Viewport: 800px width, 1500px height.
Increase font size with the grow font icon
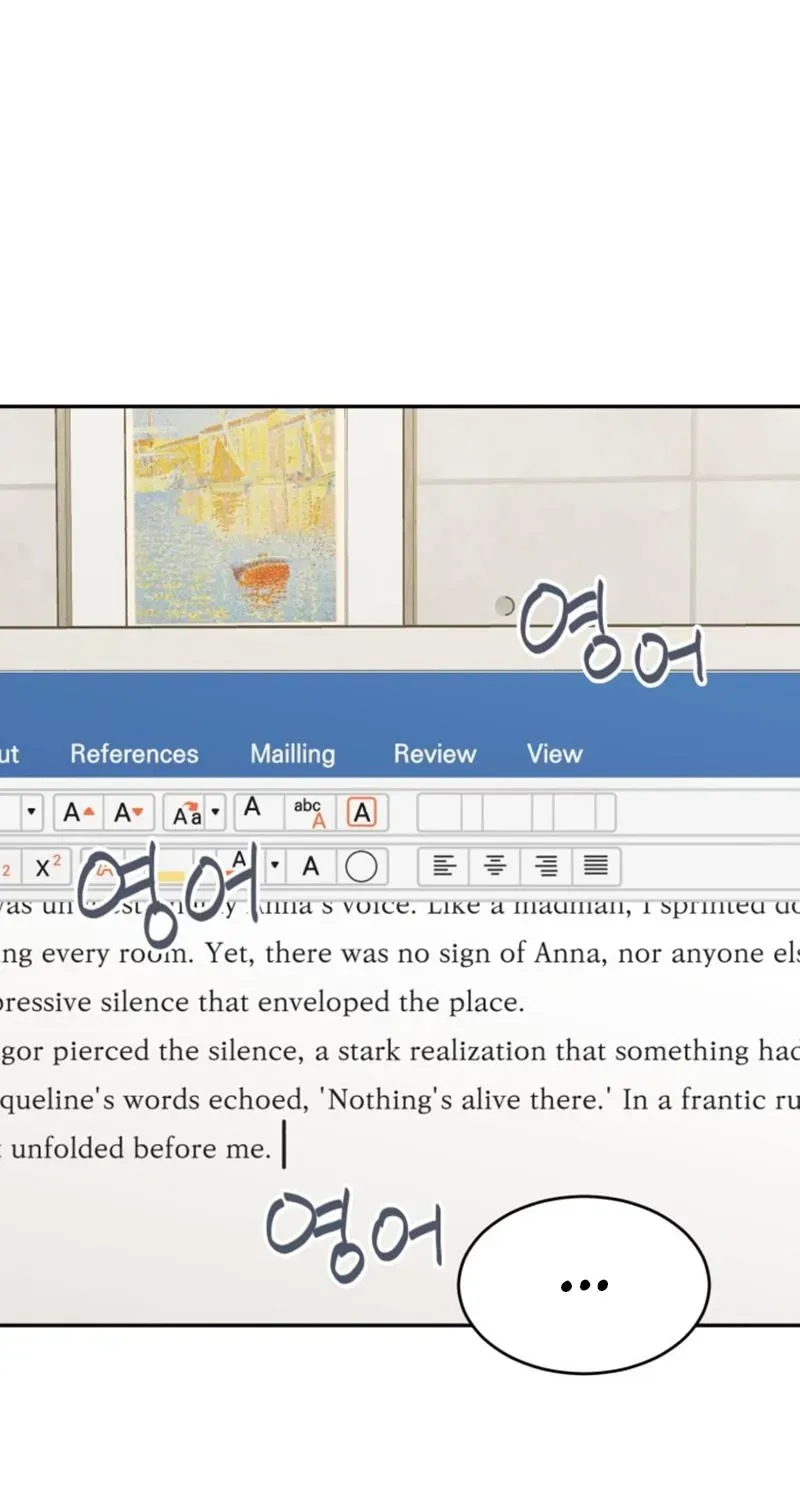pyautogui.click(x=79, y=814)
